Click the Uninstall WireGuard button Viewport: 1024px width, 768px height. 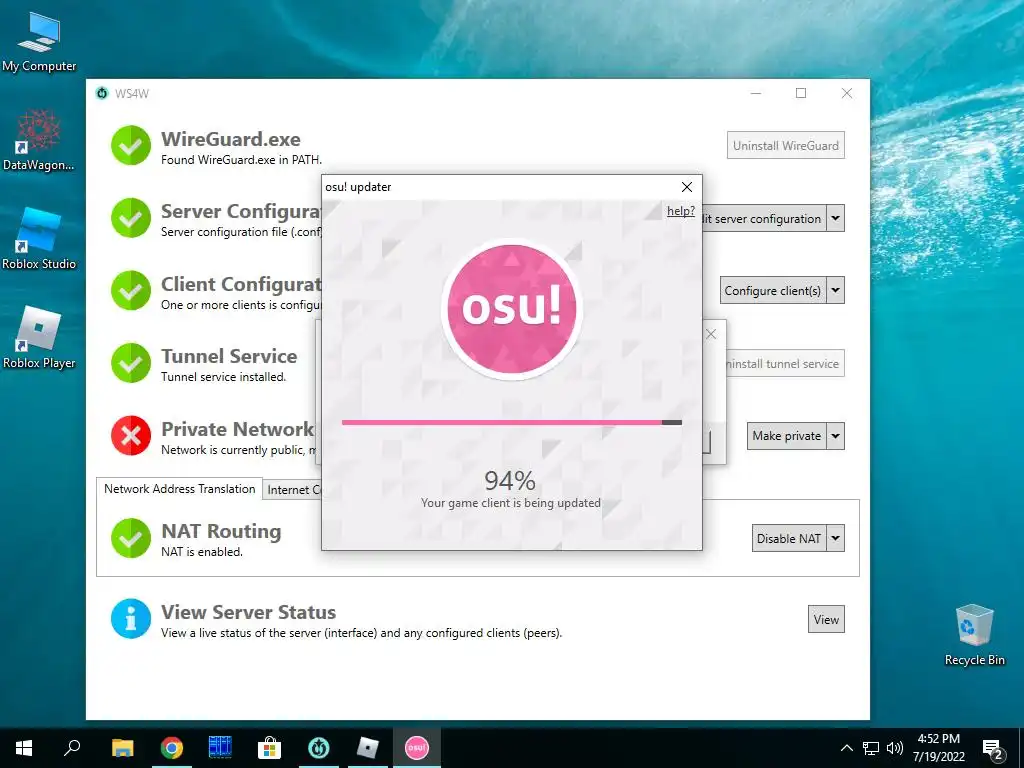(x=786, y=146)
